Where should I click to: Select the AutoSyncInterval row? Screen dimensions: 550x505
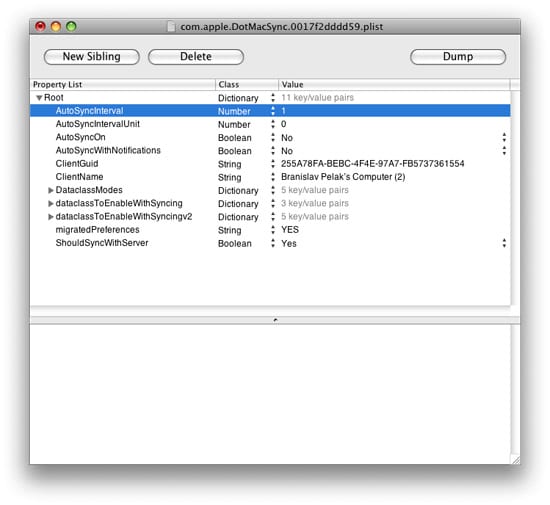270,111
